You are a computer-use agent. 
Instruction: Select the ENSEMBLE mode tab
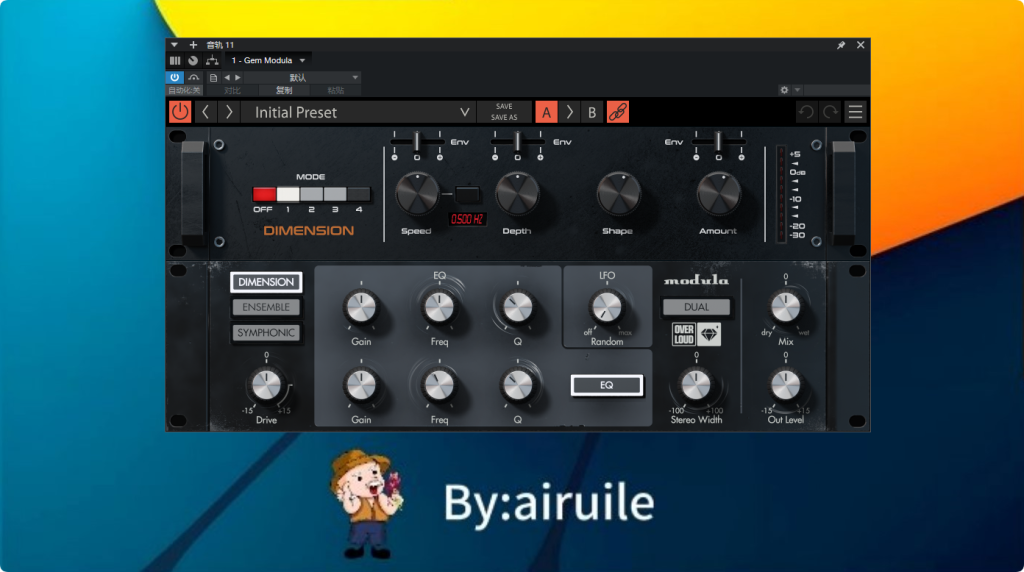[266, 307]
